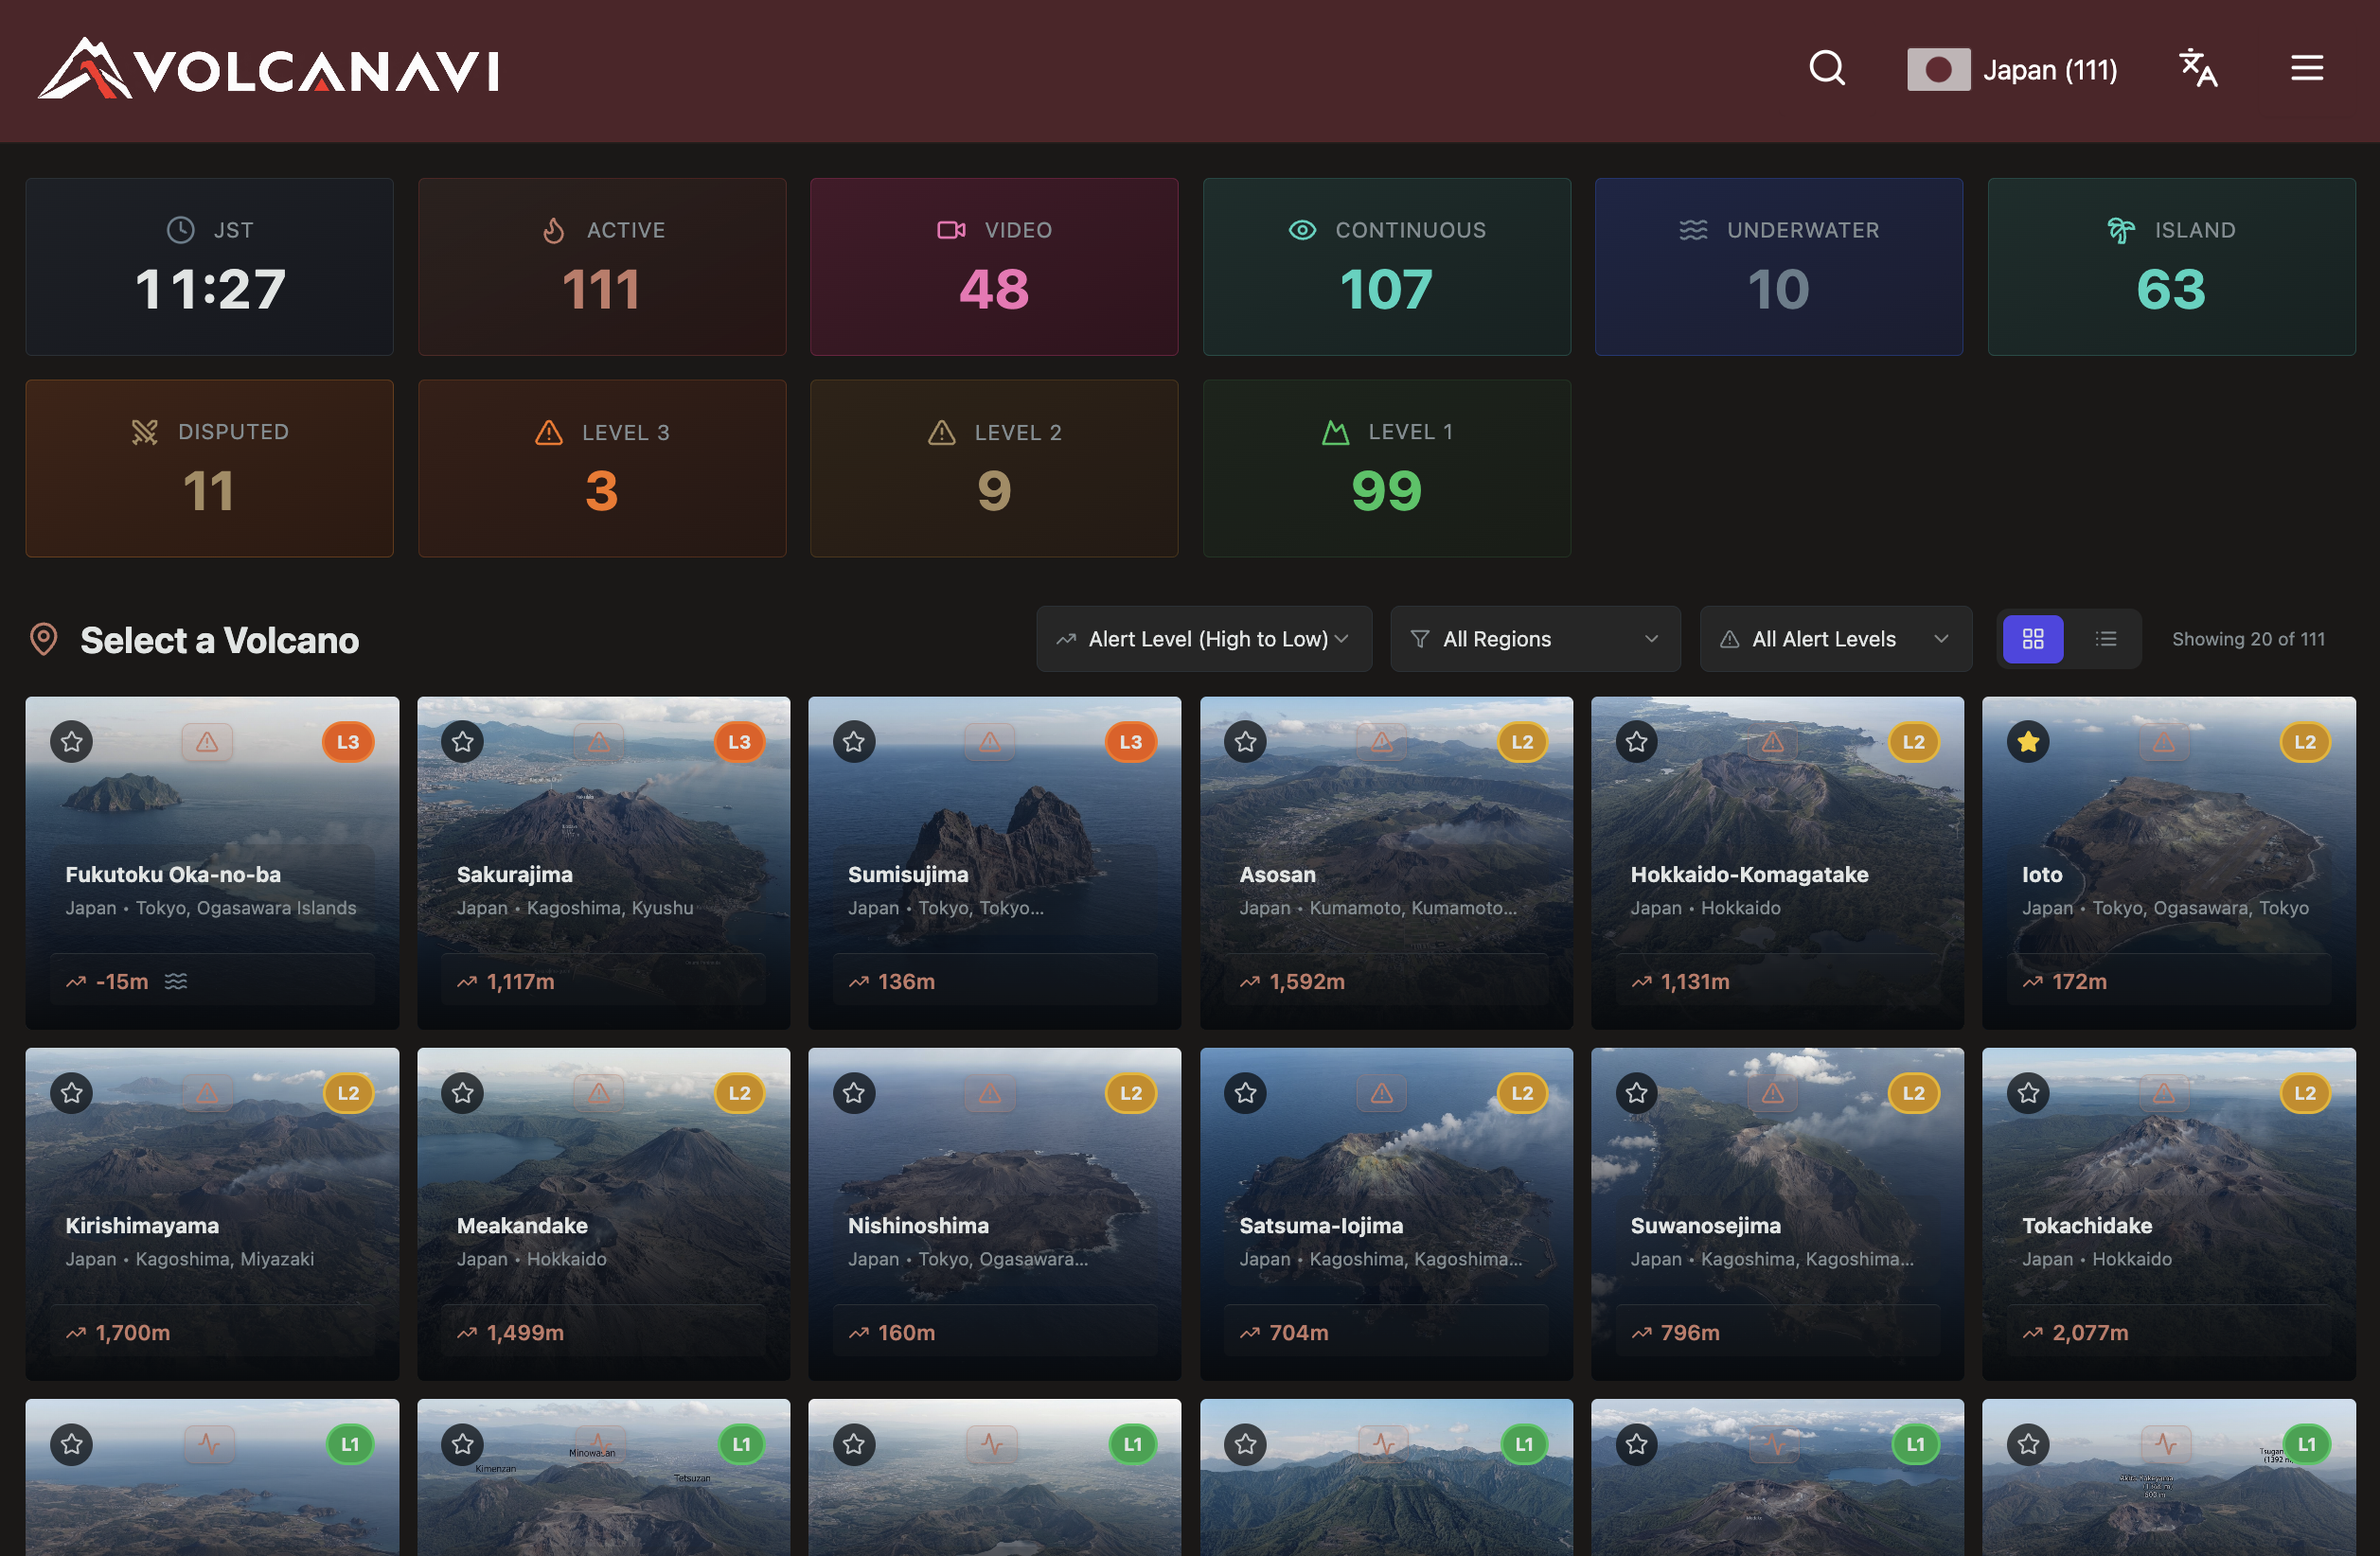
Task: Expand Alert Level (High to Low) sort dropdown
Action: tap(1204, 639)
